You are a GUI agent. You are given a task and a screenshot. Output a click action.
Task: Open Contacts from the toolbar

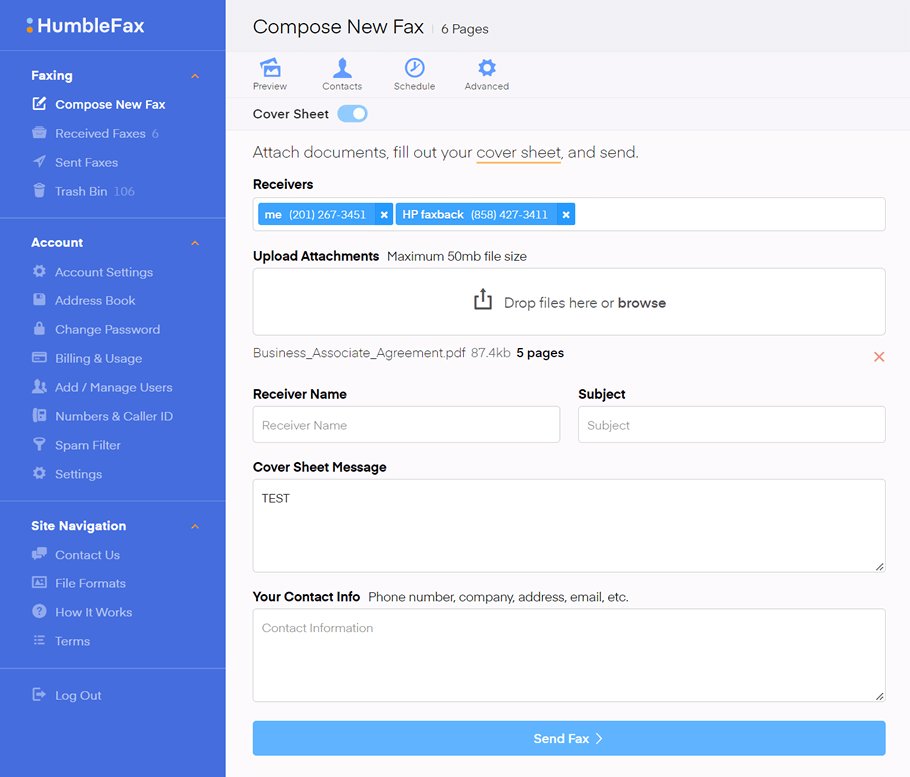click(x=342, y=68)
